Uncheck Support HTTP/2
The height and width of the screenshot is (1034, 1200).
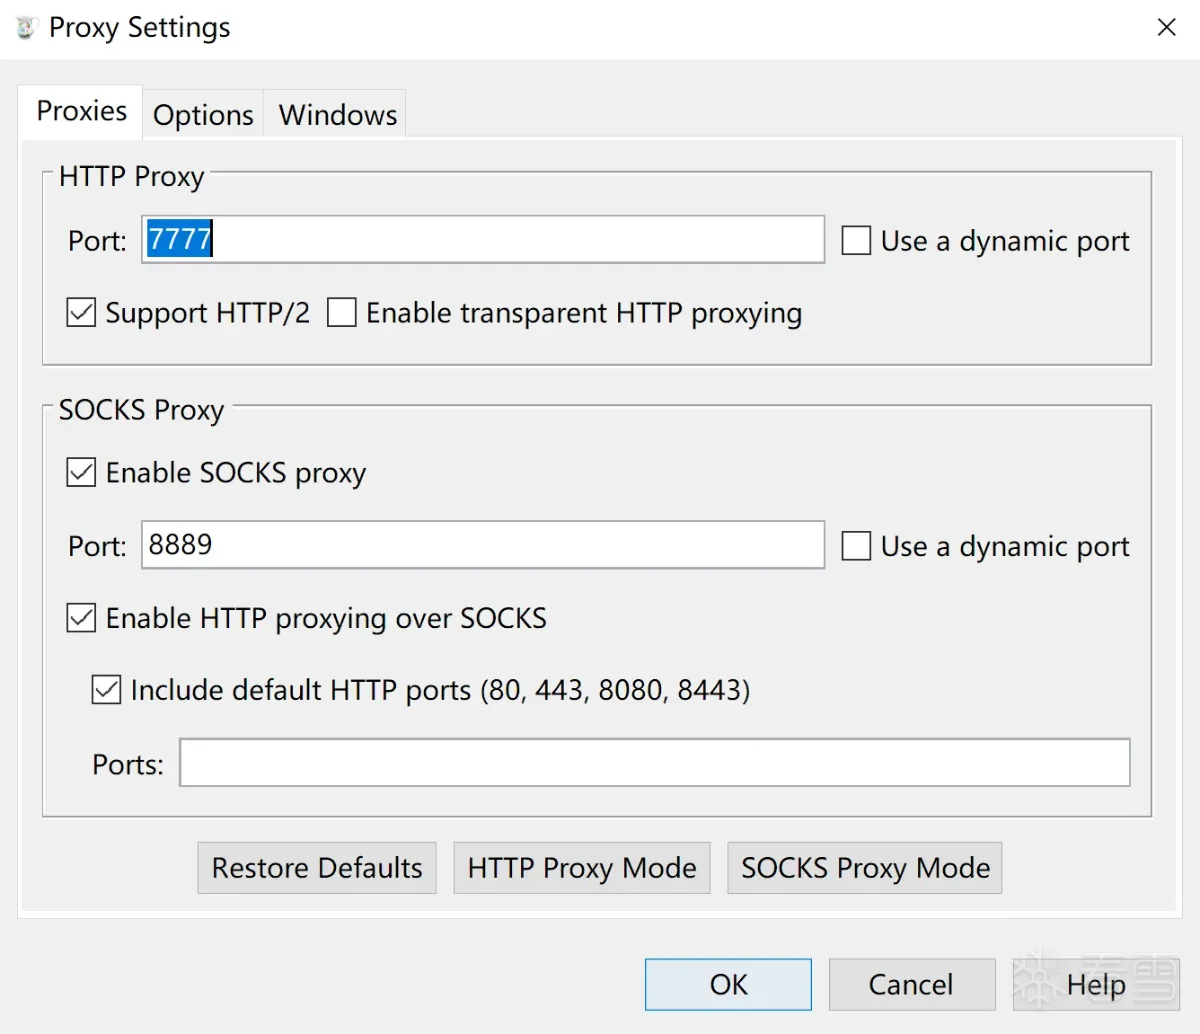pyautogui.click(x=81, y=313)
